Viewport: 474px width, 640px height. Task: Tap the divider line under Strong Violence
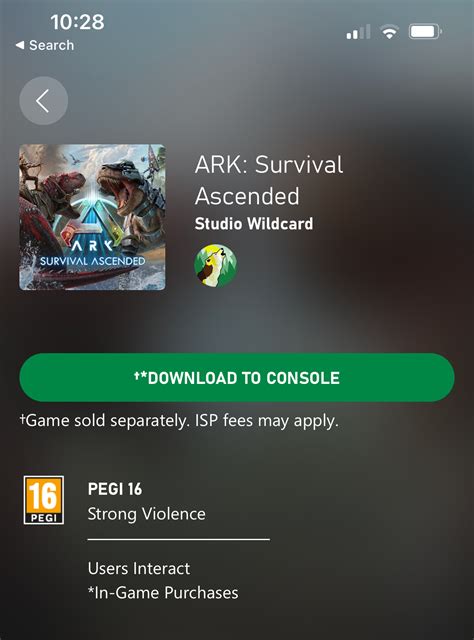(x=179, y=539)
